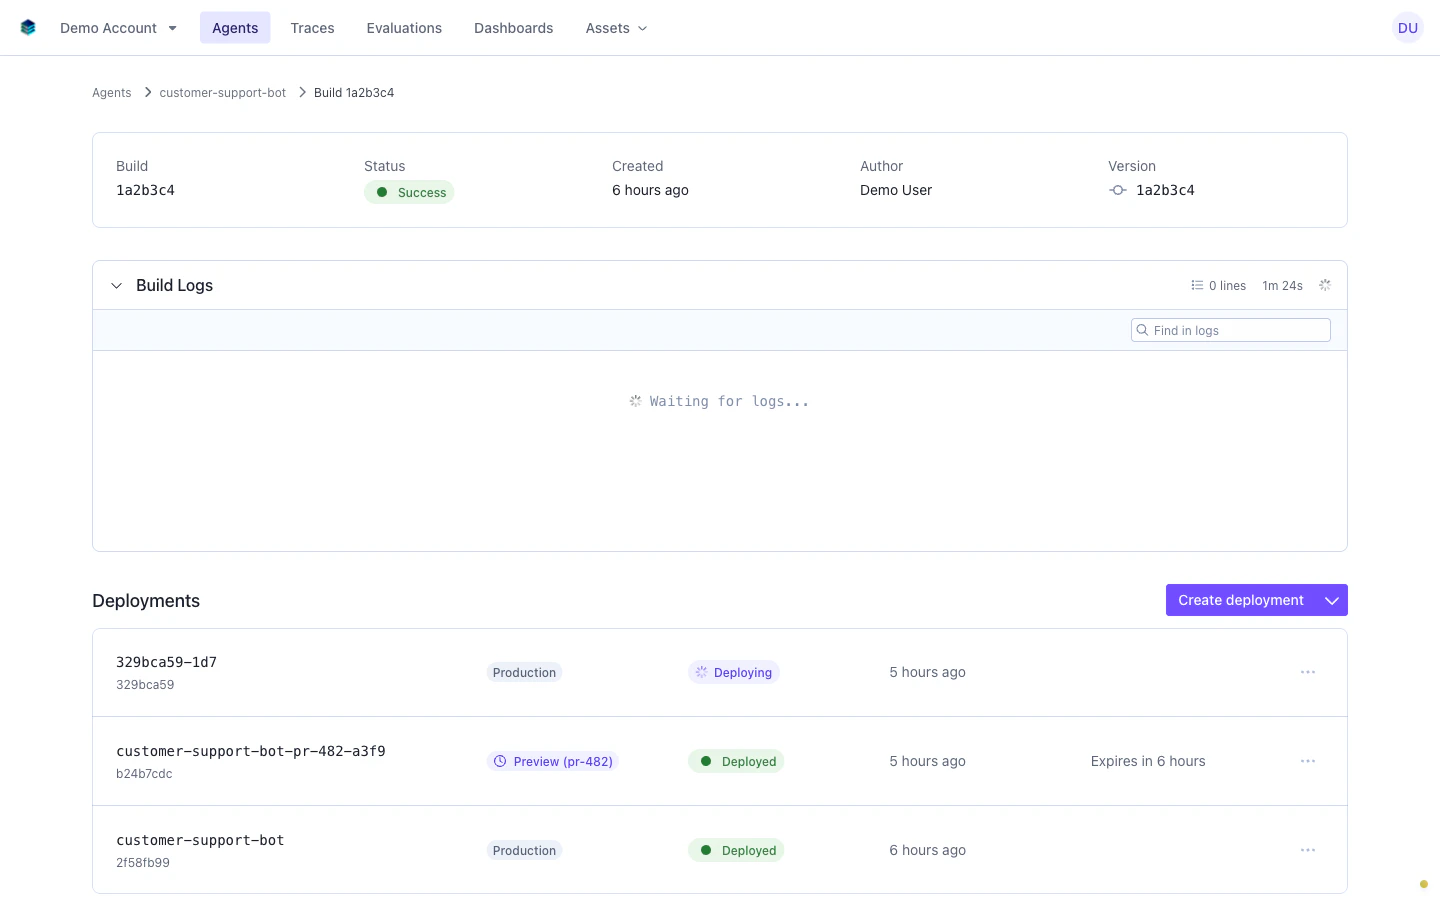Open deployment customer-support-bot-pr-482-a3f9
This screenshot has height=900, width=1440.
tap(251, 751)
